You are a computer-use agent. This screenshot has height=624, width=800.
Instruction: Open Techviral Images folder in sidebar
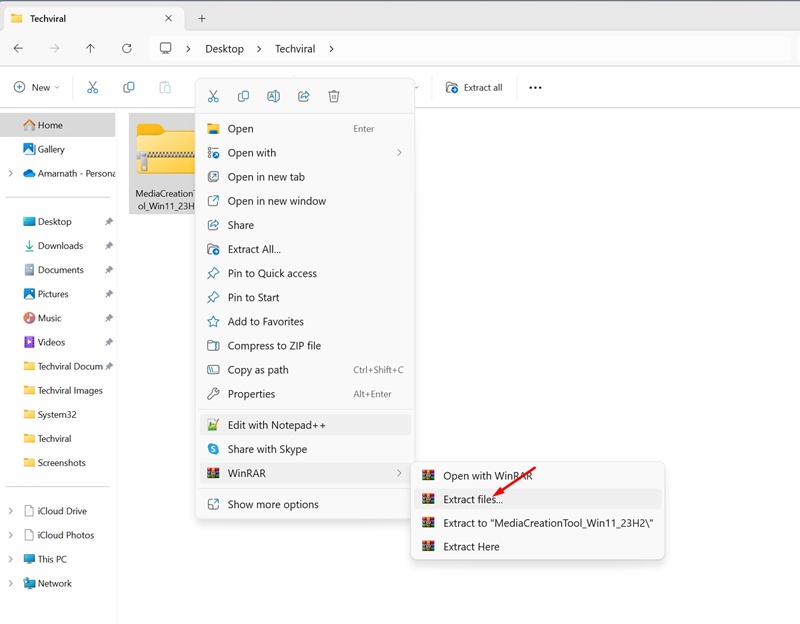(58, 390)
